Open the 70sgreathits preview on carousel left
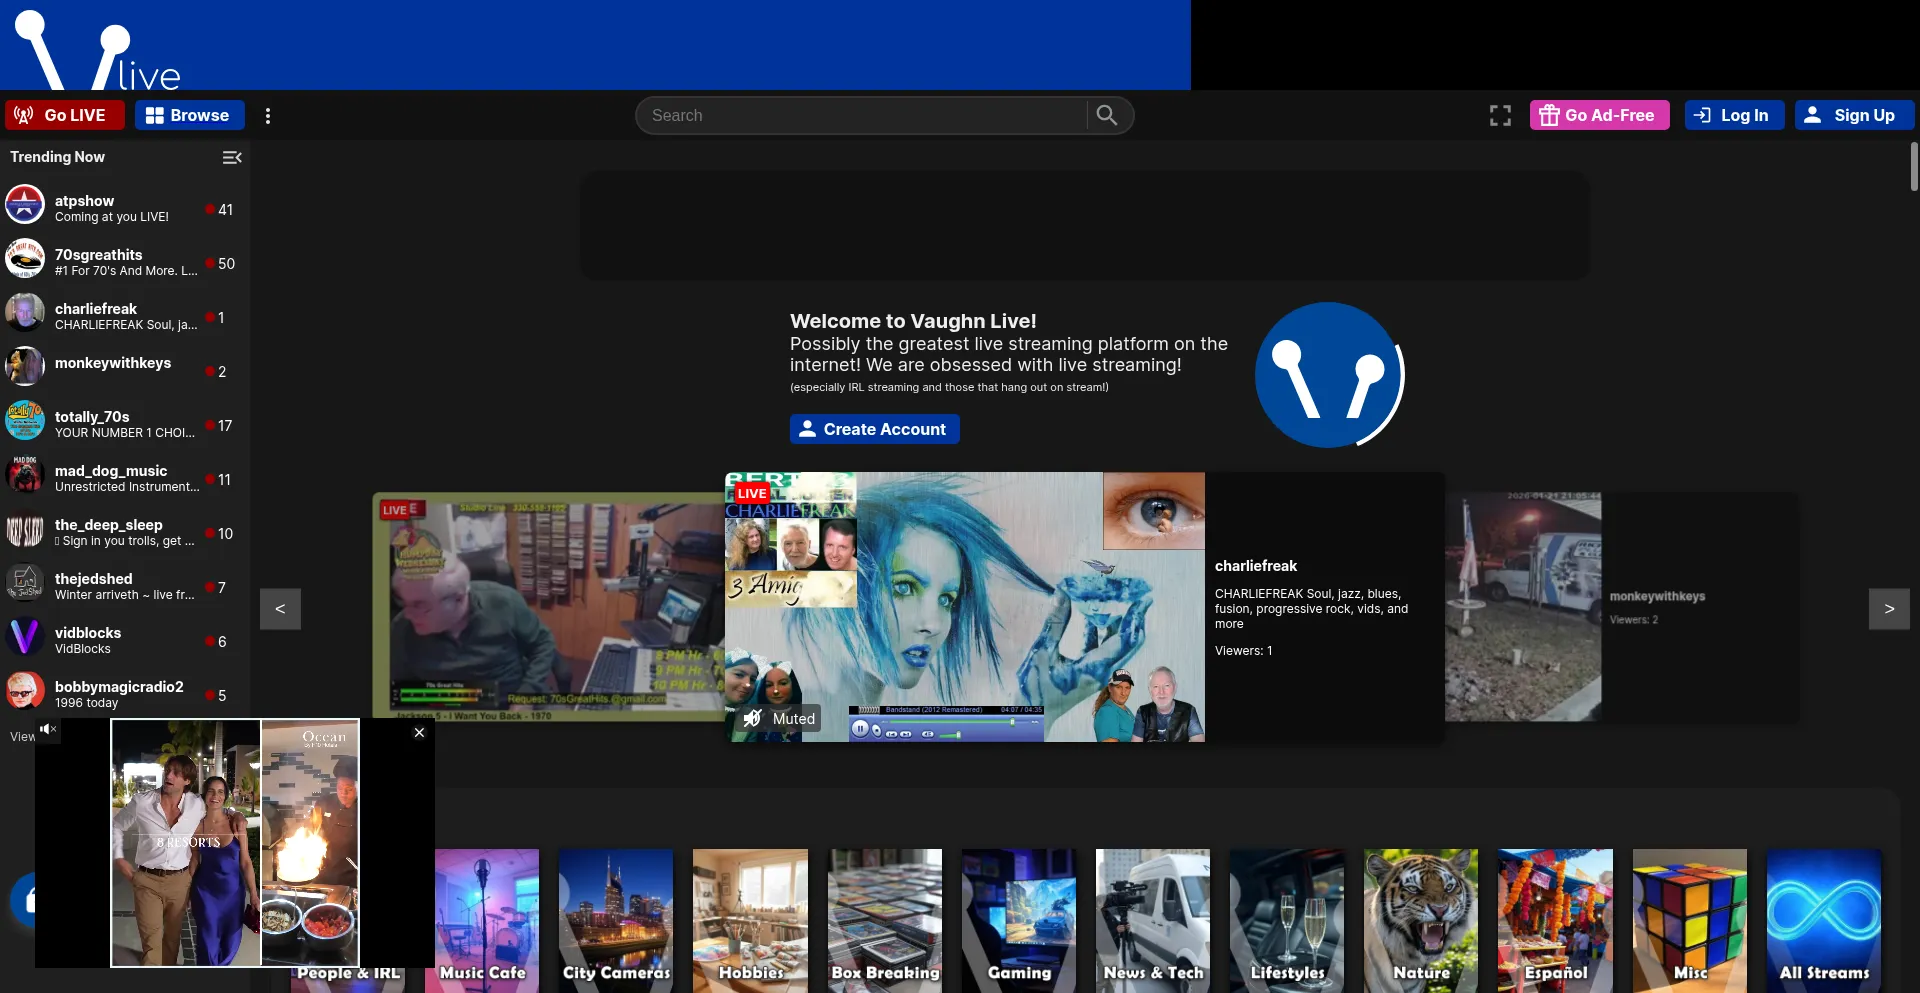This screenshot has width=1920, height=993. 548,606
